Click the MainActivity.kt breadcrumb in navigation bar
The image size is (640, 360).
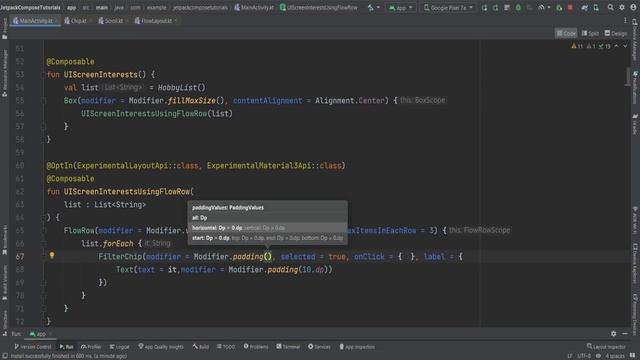point(254,7)
